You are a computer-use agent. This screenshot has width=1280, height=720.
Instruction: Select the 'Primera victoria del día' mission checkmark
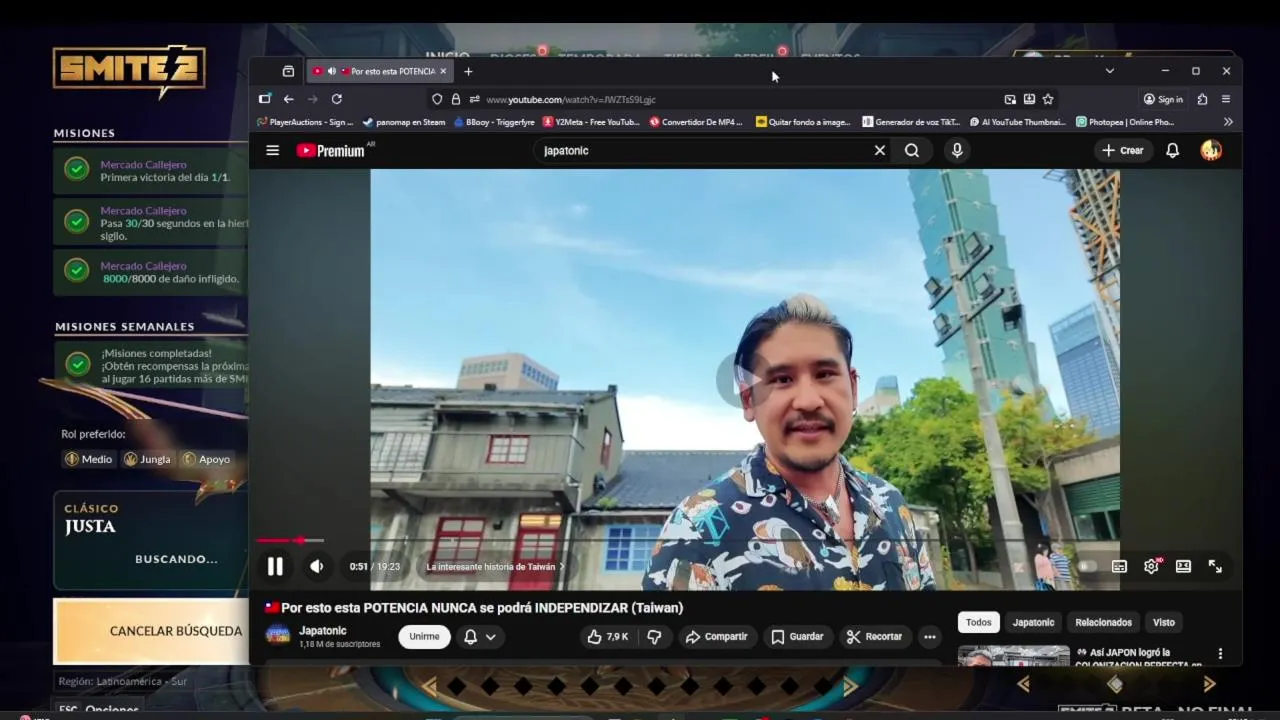77,169
